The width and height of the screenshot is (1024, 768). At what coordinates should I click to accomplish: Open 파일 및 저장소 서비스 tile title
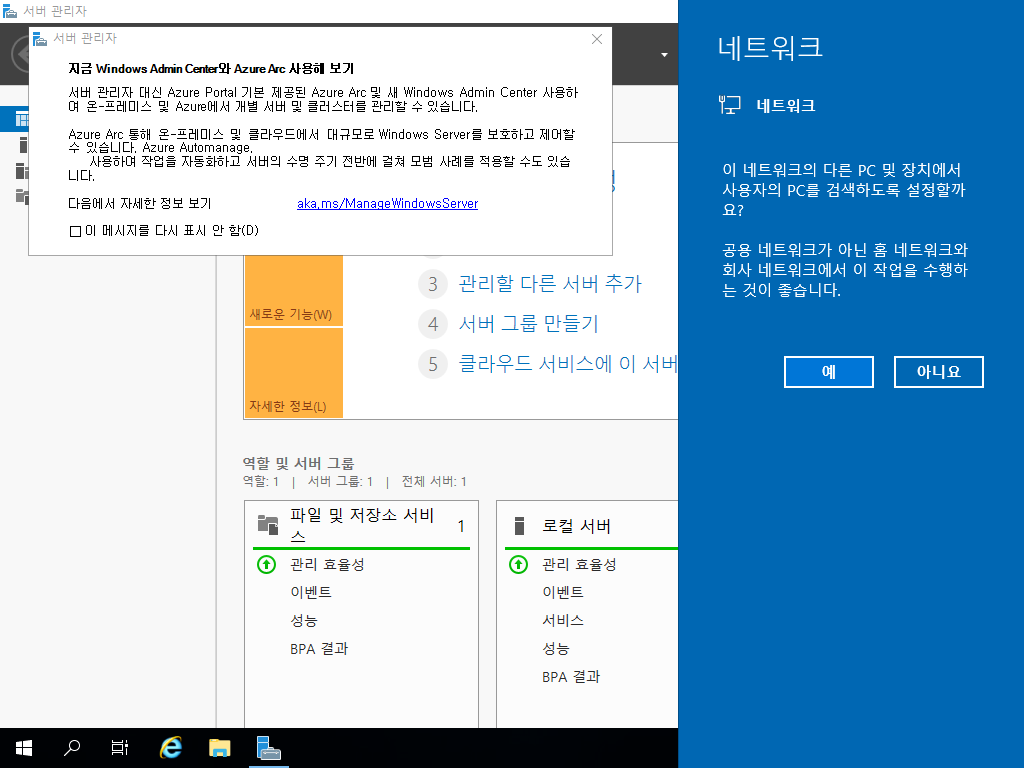click(362, 525)
